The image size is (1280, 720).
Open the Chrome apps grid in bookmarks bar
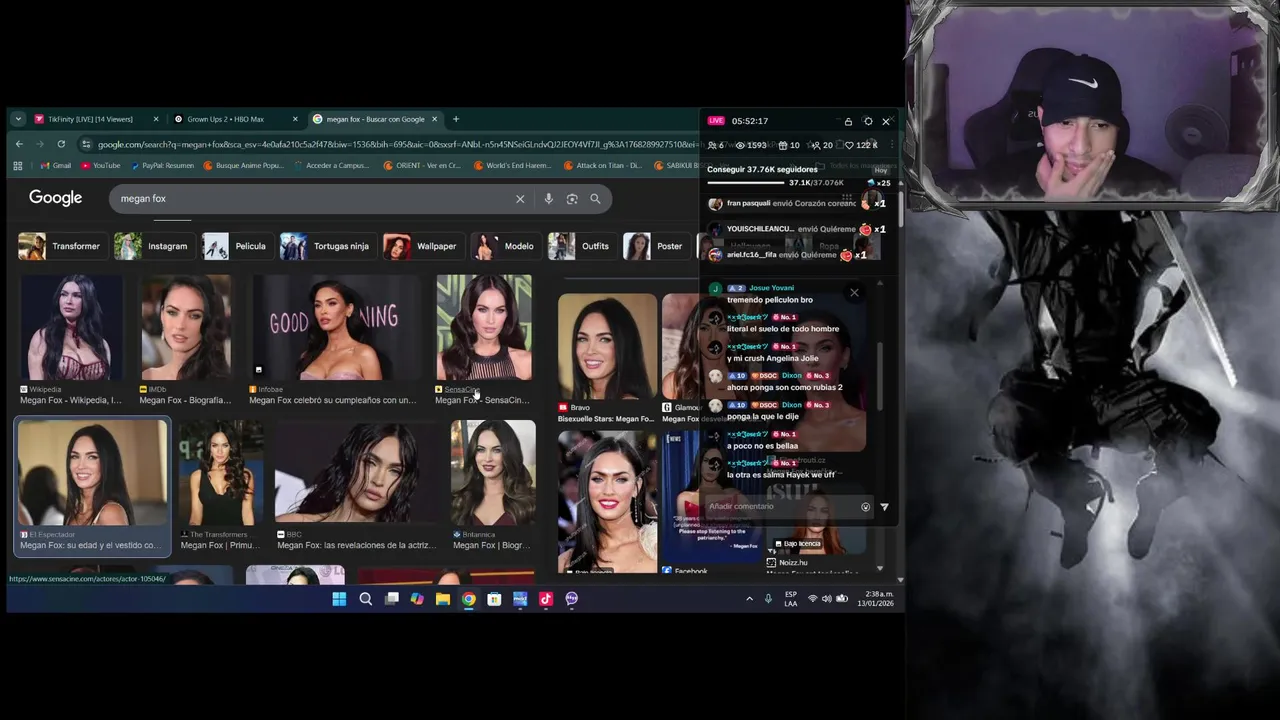[18, 165]
